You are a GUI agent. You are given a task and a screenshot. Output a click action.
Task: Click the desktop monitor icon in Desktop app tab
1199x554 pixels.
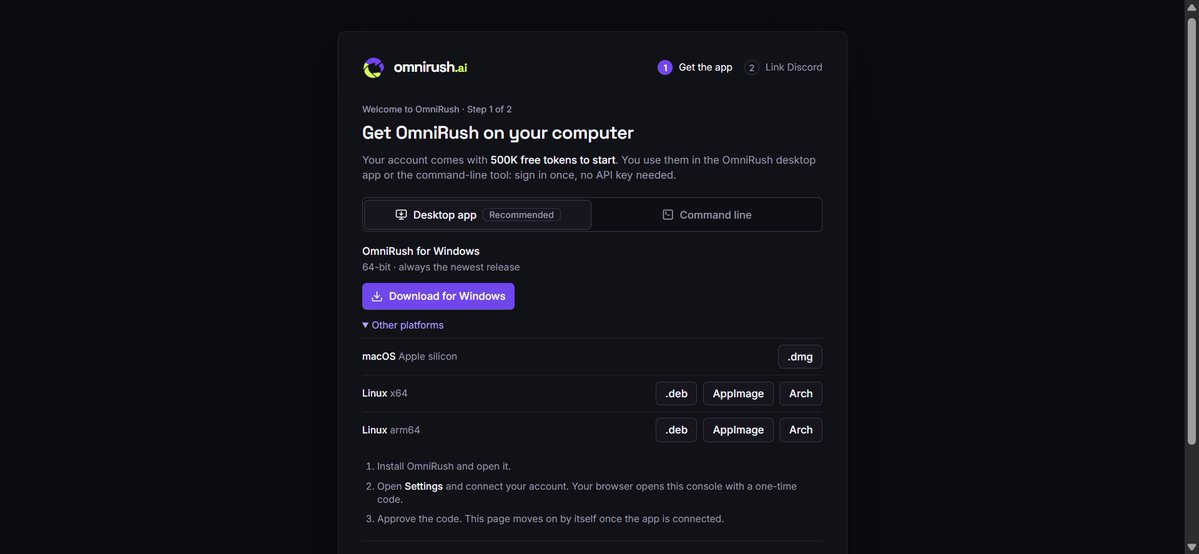coord(401,215)
